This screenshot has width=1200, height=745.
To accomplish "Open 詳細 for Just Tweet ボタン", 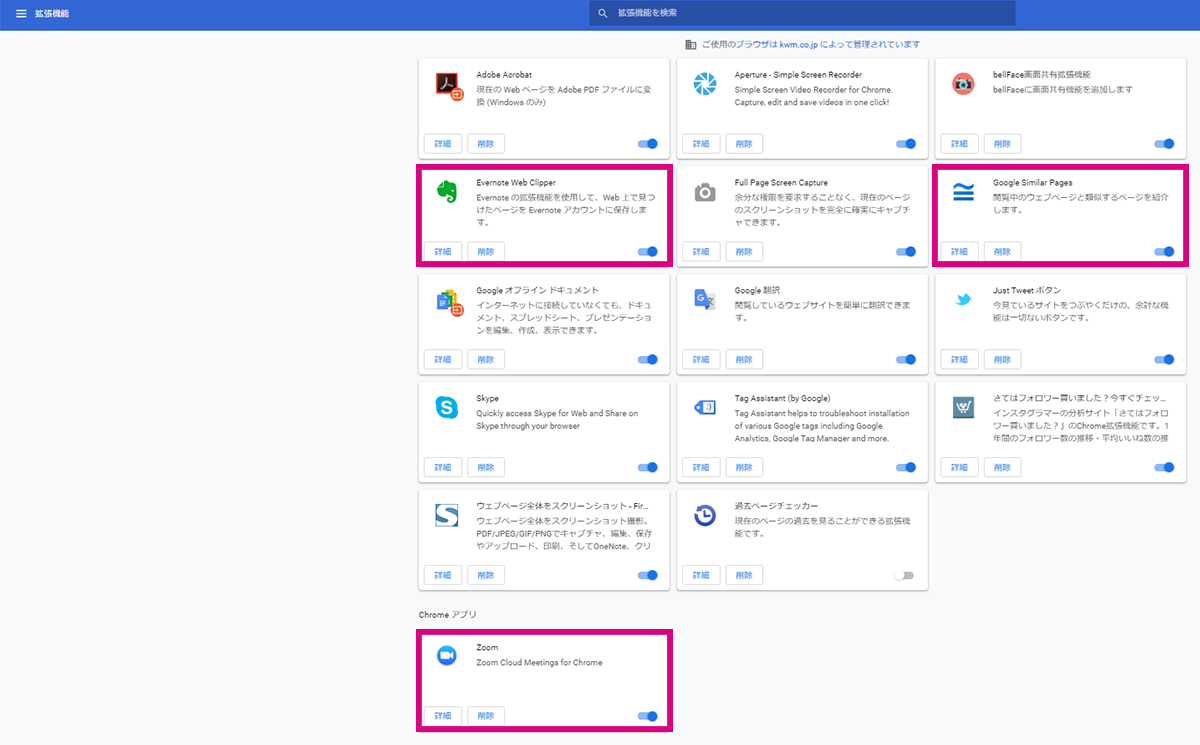I will 959,359.
